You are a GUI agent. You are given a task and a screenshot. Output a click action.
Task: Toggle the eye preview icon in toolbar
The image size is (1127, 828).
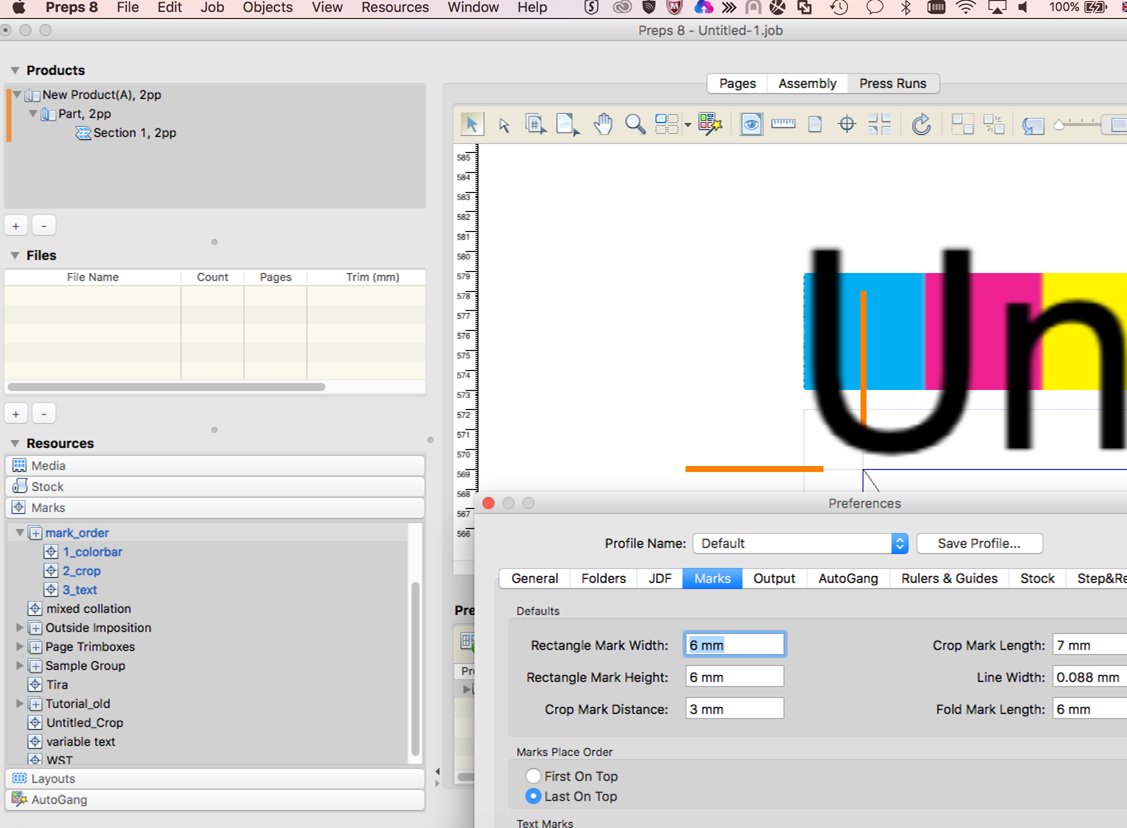[751, 124]
